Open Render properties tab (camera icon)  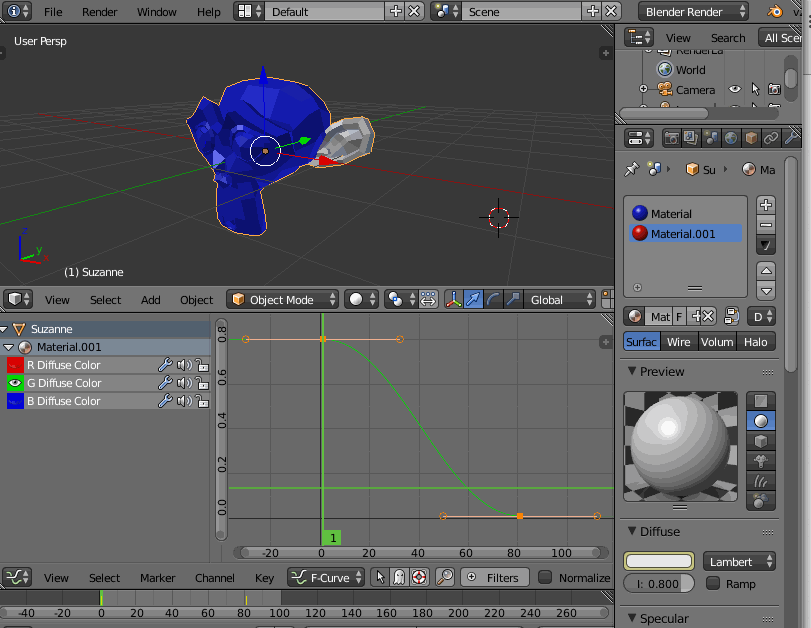pyautogui.click(x=671, y=138)
